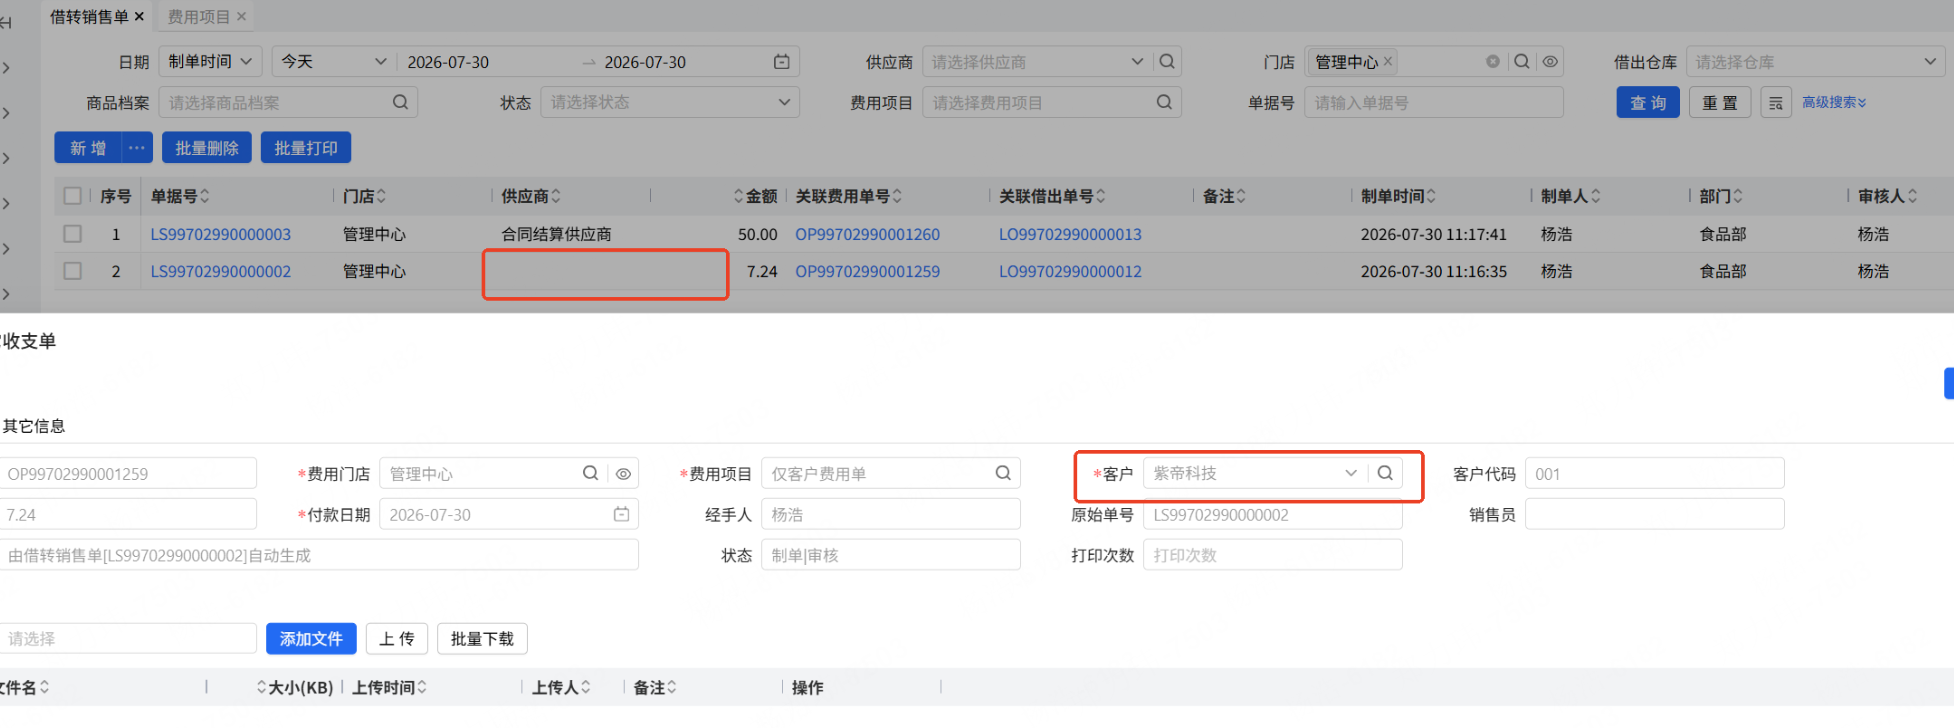This screenshot has width=1954, height=728.
Task: Click the 打印次数 input field
Action: pos(1273,555)
